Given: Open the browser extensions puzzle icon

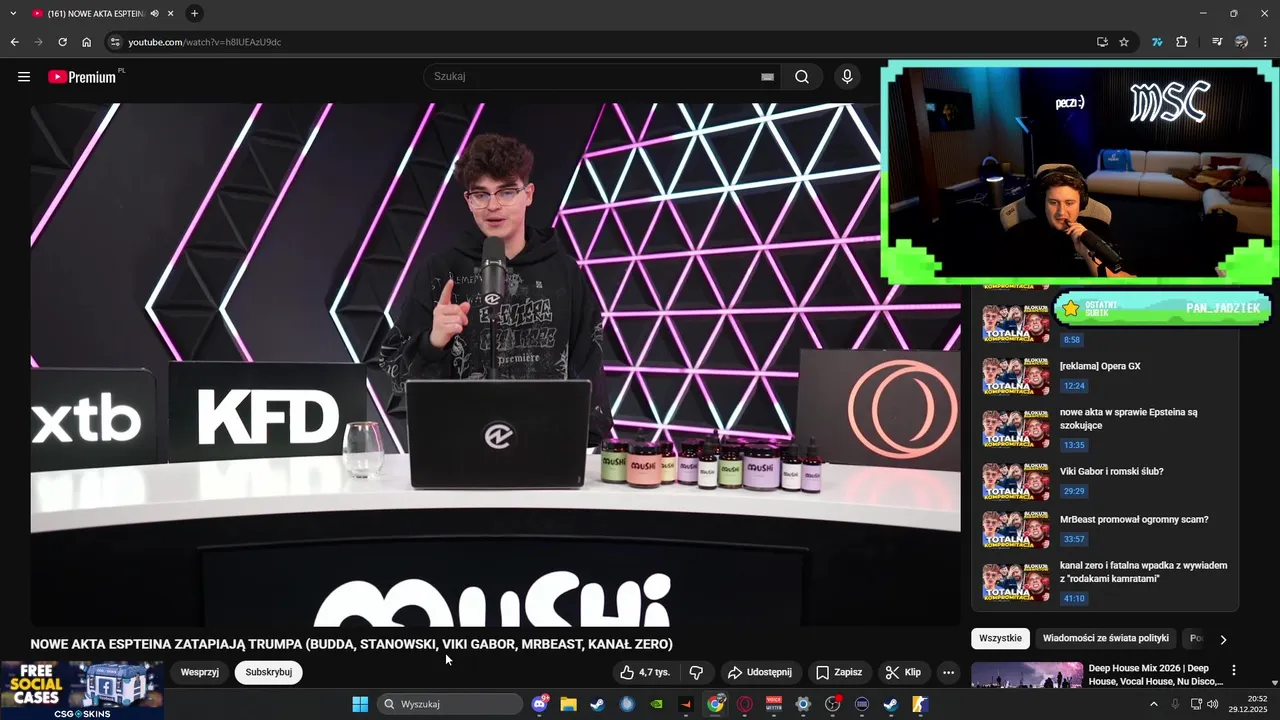Looking at the screenshot, I should 1182,42.
